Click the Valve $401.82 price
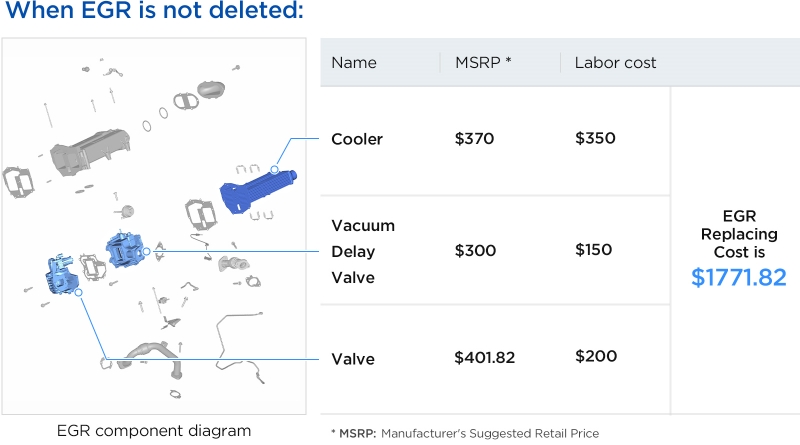 [x=485, y=357]
